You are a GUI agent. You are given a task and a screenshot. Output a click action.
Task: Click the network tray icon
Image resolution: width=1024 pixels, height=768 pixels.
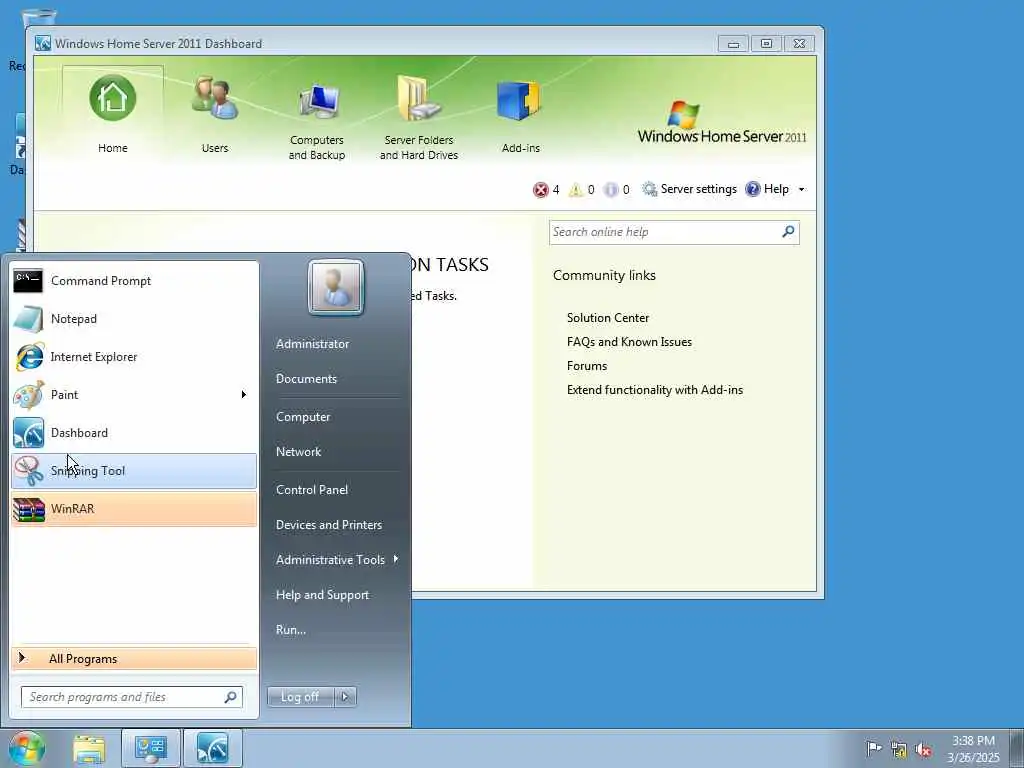(899, 749)
